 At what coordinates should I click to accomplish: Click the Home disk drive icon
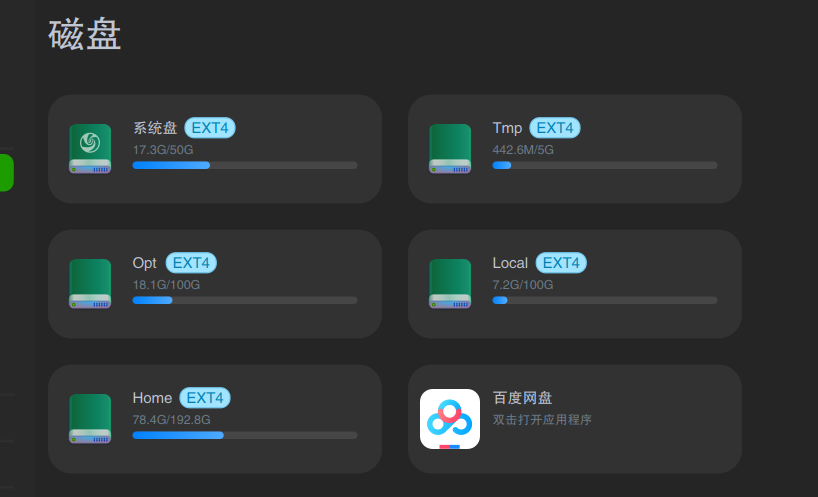pyautogui.click(x=90, y=418)
